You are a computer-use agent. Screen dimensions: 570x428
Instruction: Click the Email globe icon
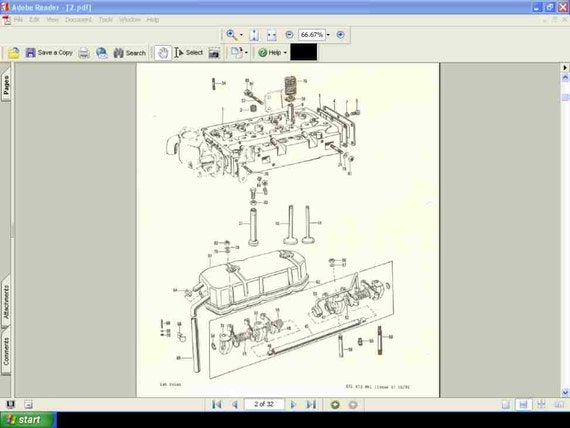(x=102, y=53)
